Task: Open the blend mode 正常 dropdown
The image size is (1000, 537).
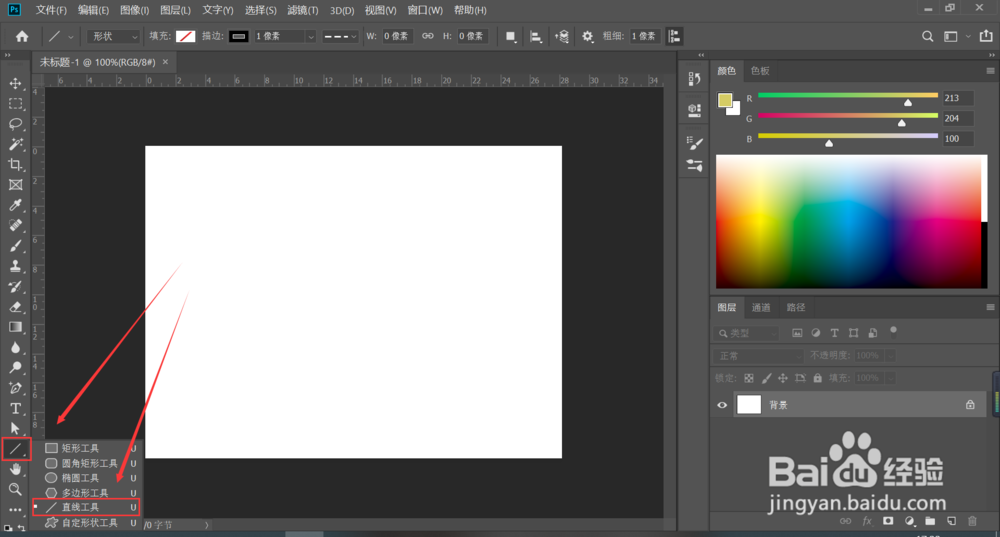Action: click(x=758, y=356)
